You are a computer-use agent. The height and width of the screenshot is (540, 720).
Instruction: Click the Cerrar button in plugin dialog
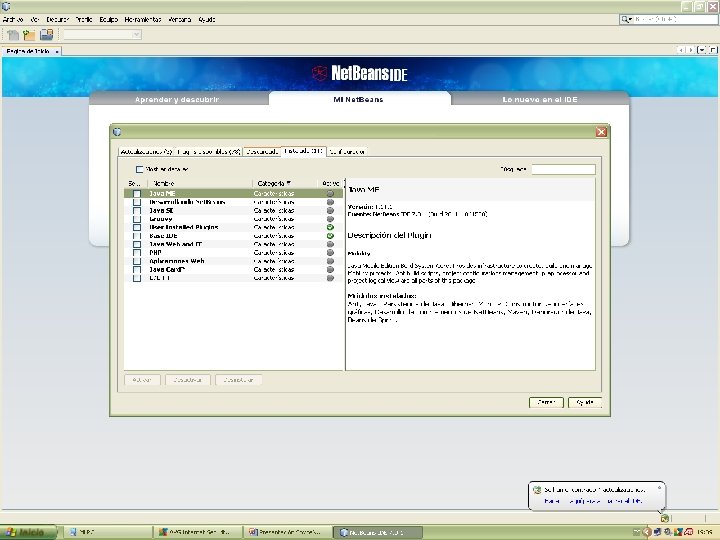(546, 402)
